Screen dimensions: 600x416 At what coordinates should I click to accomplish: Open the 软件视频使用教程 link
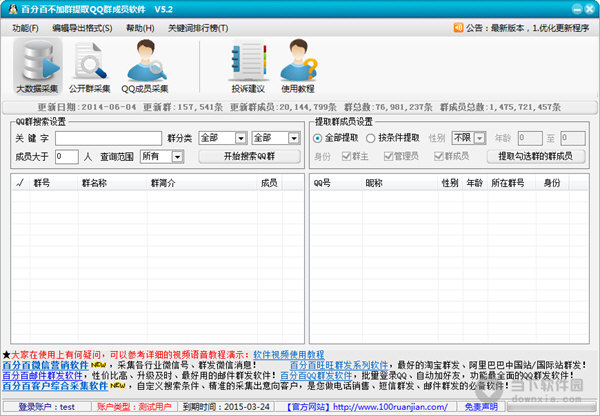tap(289, 355)
